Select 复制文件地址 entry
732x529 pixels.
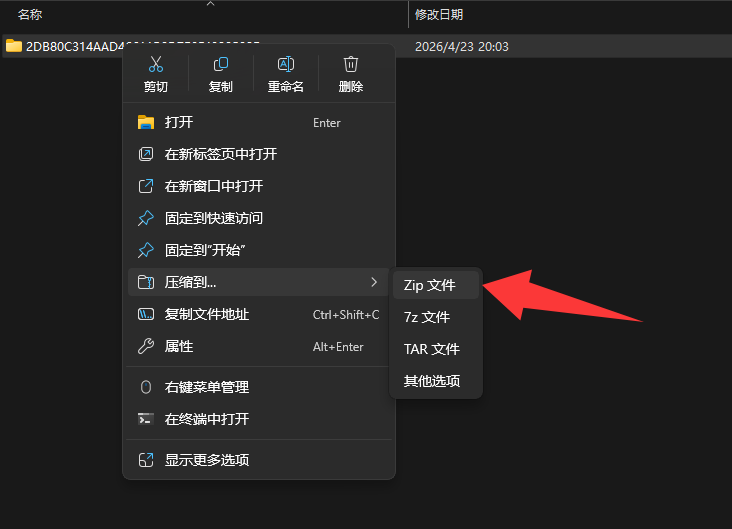259,314
